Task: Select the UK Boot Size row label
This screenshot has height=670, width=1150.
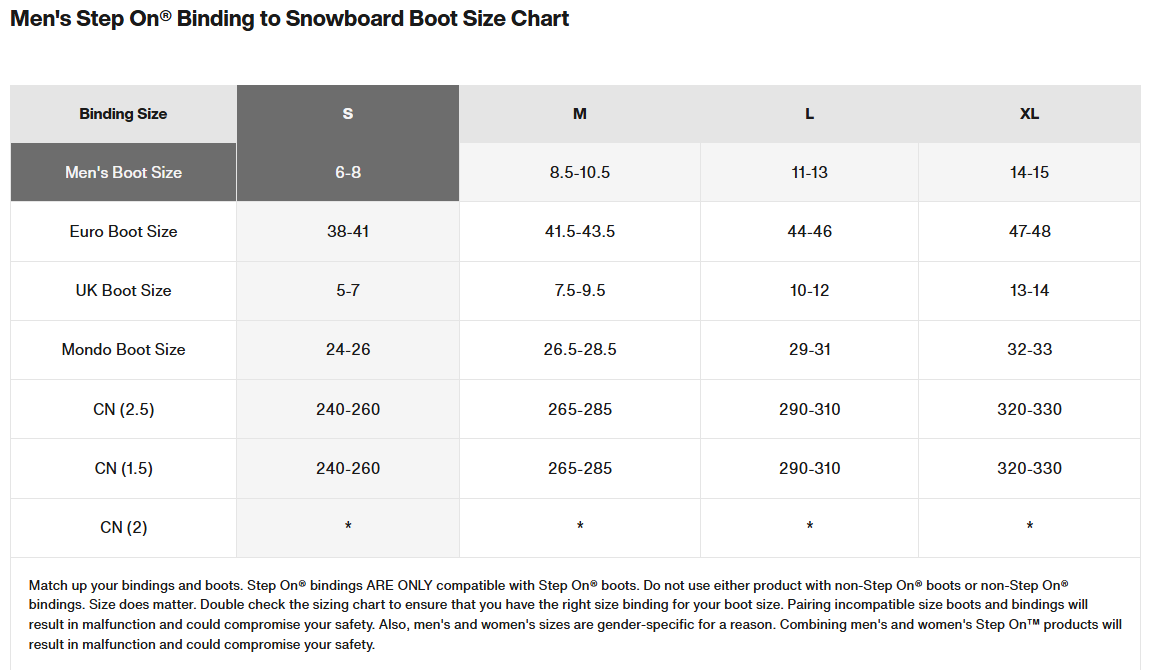Action: [123, 290]
